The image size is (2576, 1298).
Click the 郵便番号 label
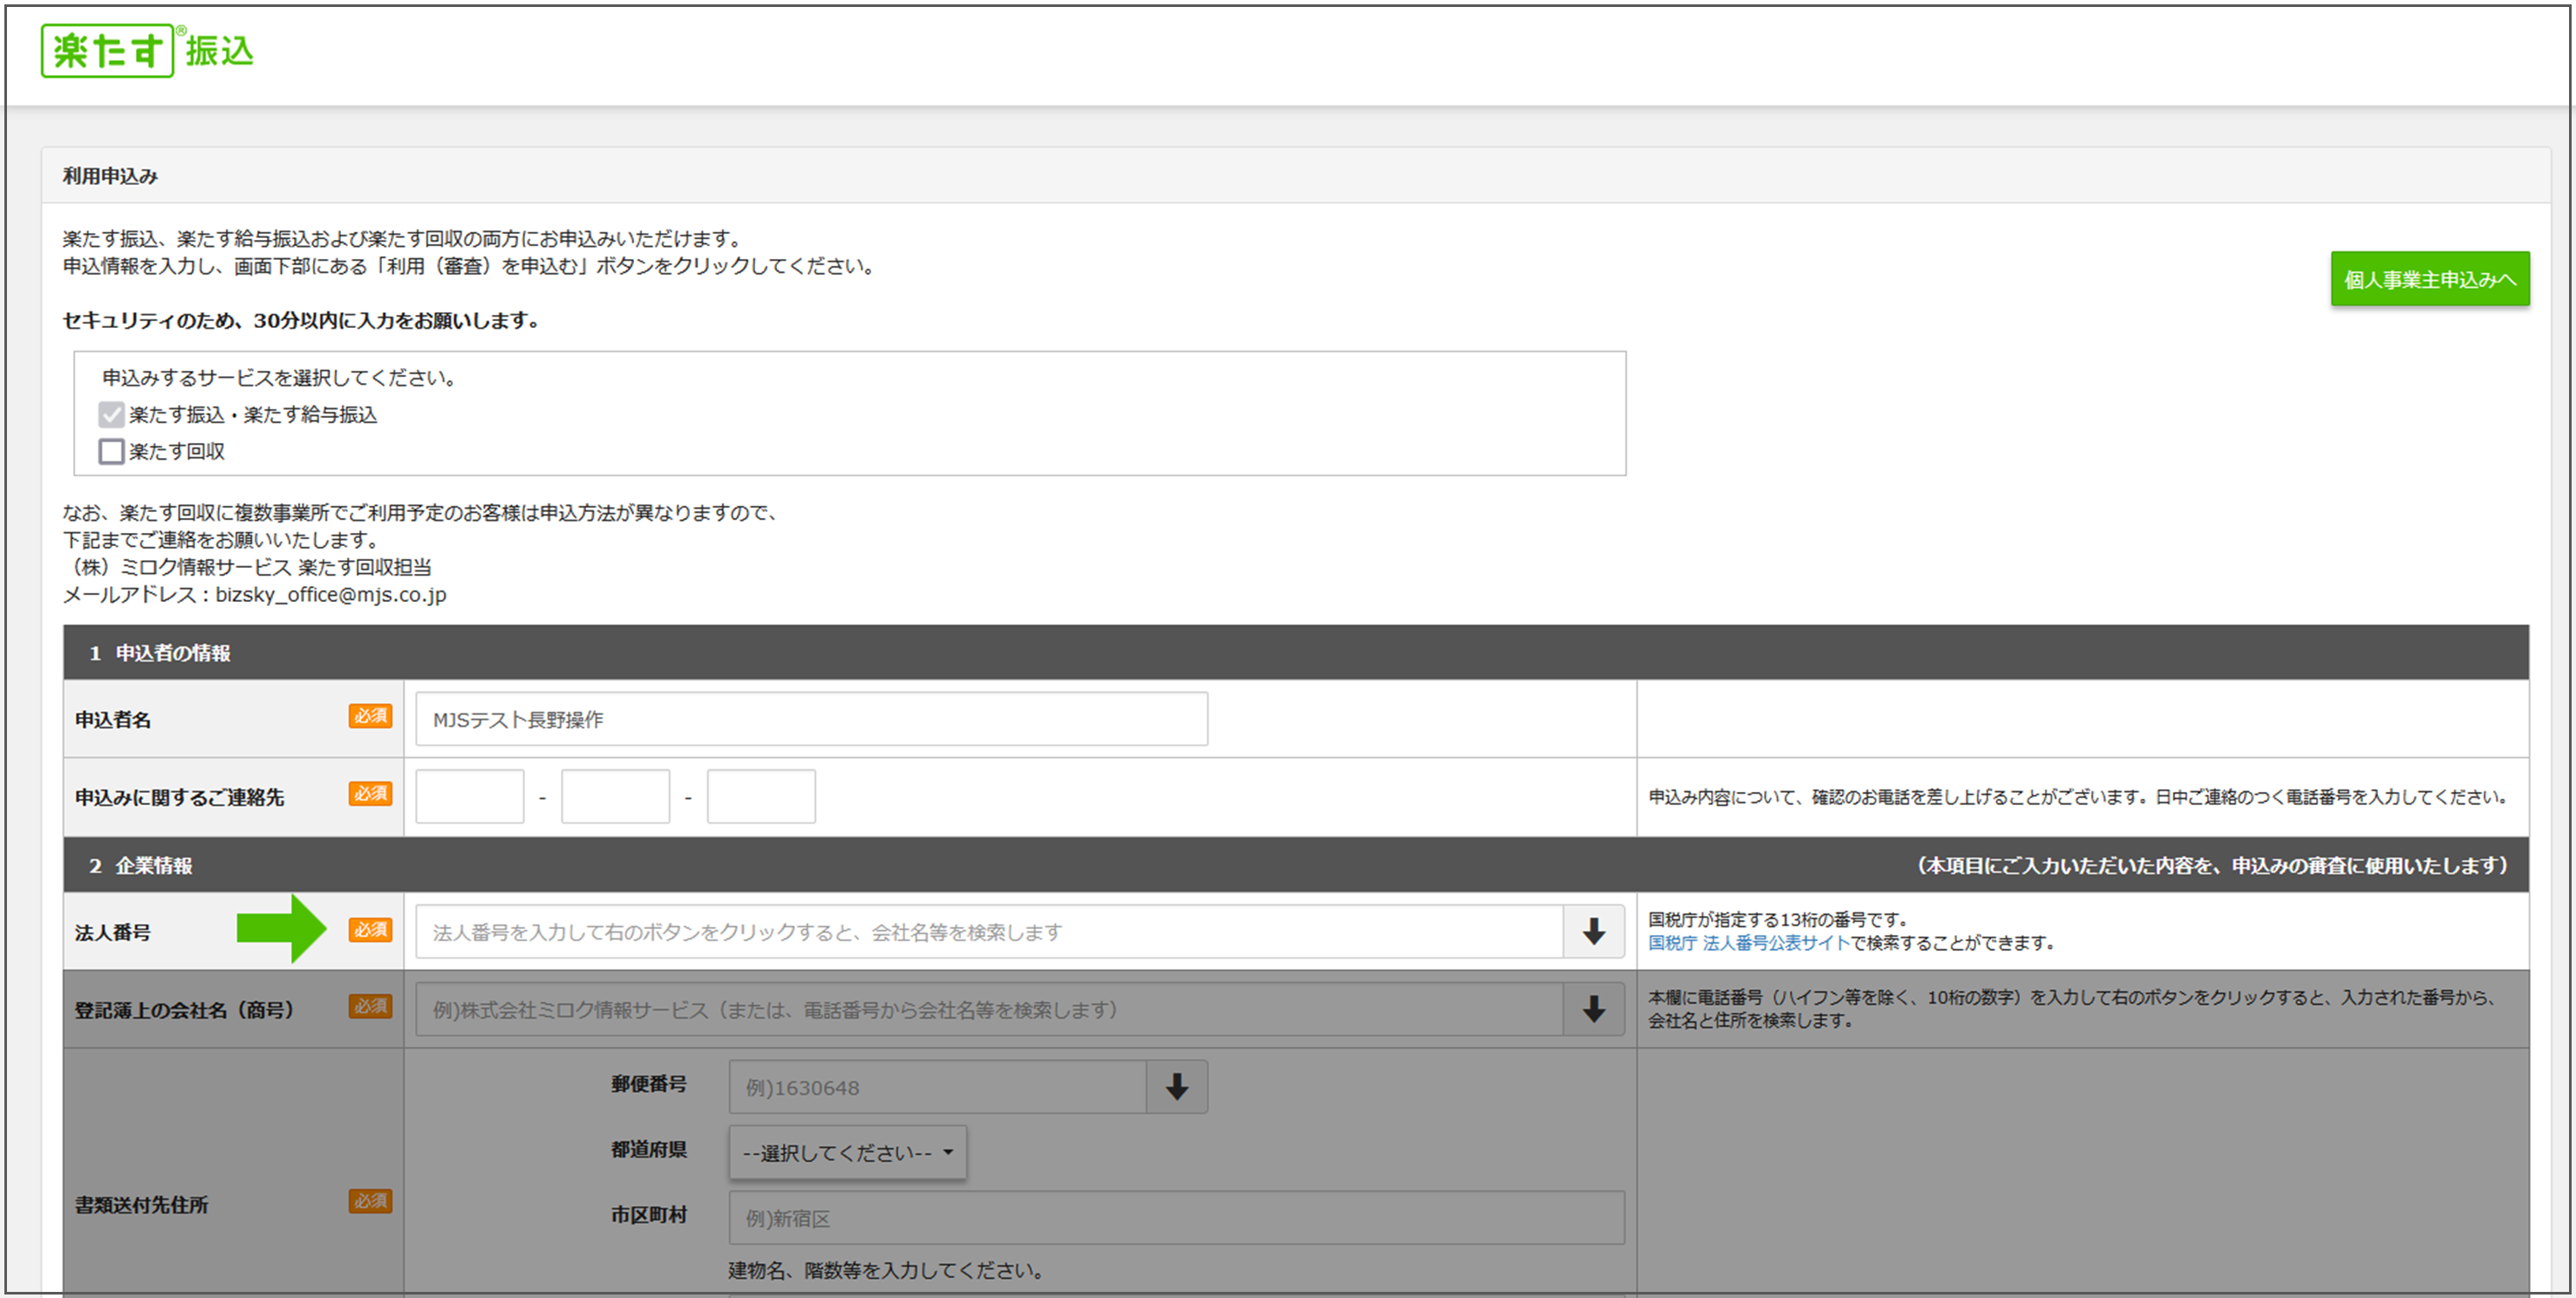[x=649, y=1084]
